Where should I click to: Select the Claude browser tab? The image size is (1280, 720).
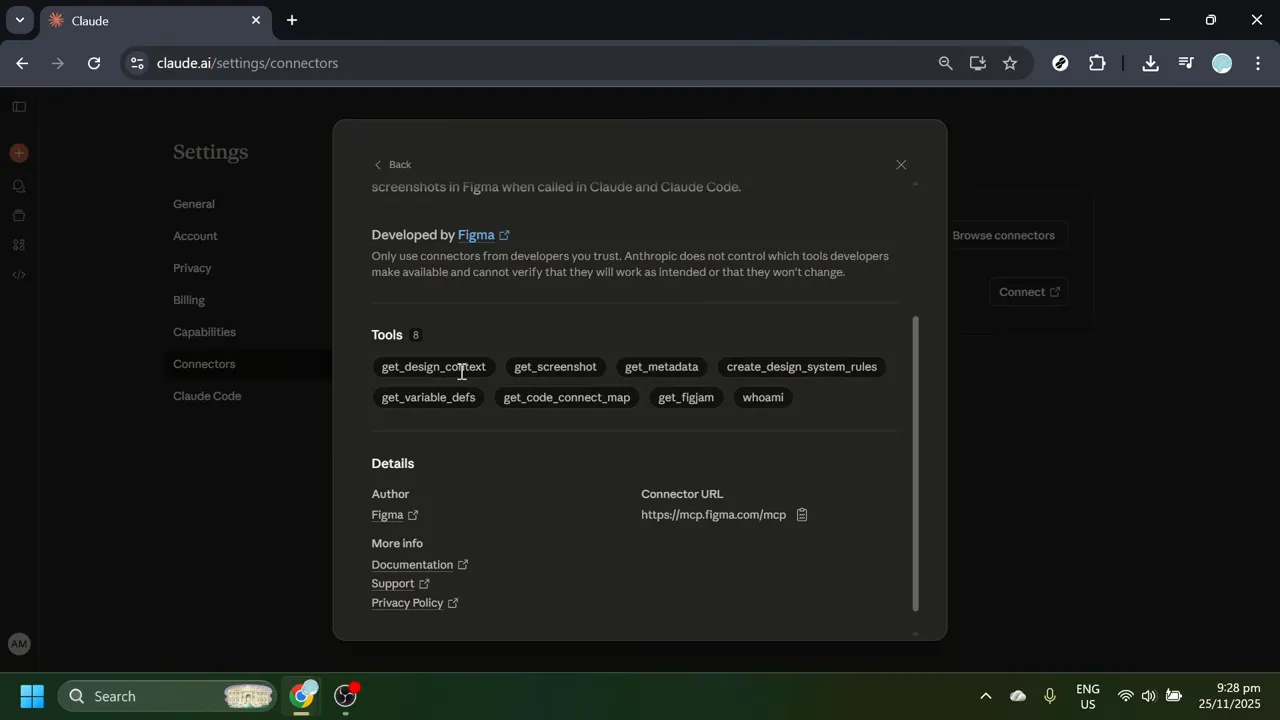[x=155, y=21]
